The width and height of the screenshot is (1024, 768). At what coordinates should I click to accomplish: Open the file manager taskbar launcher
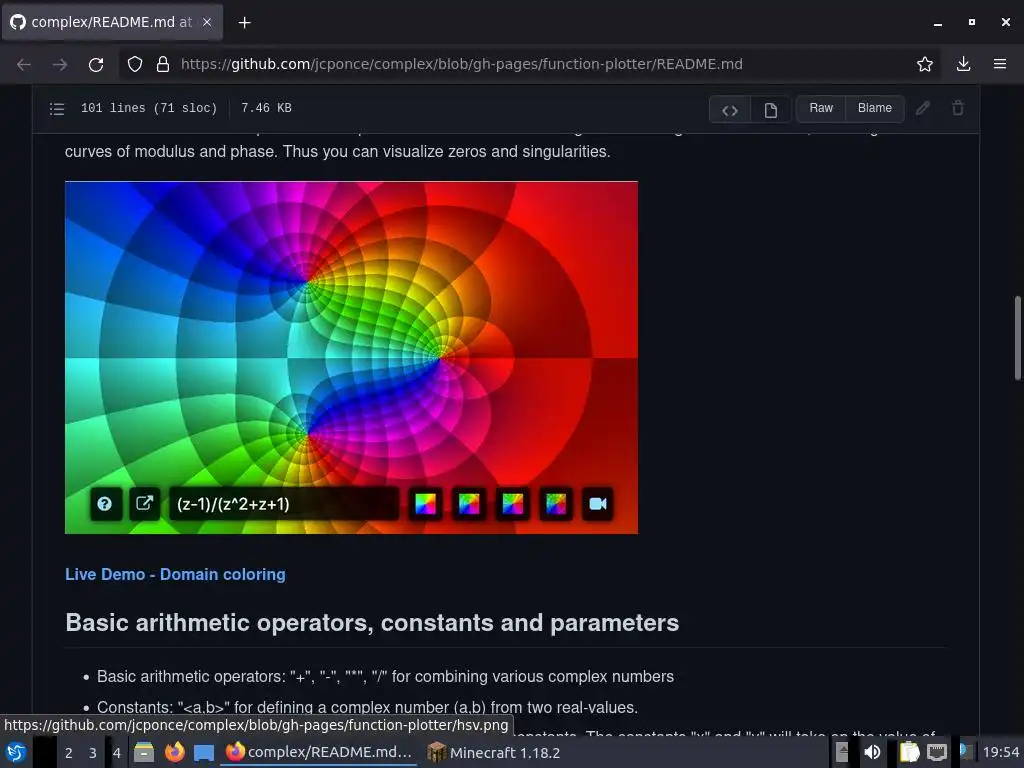tap(144, 752)
